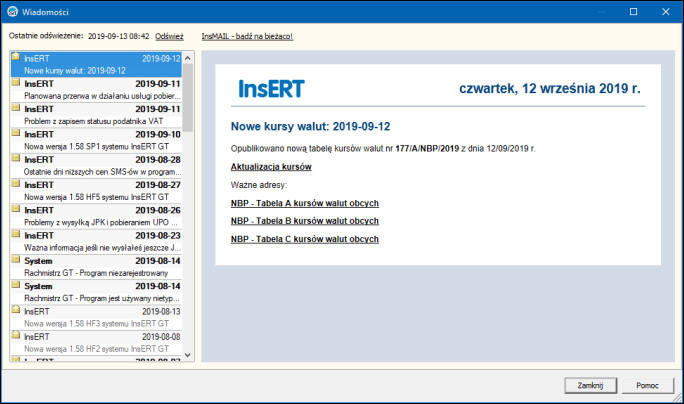The image size is (684, 404).
Task: Click date text czwartek, 12 września 2019 r.
Action: [550, 88]
